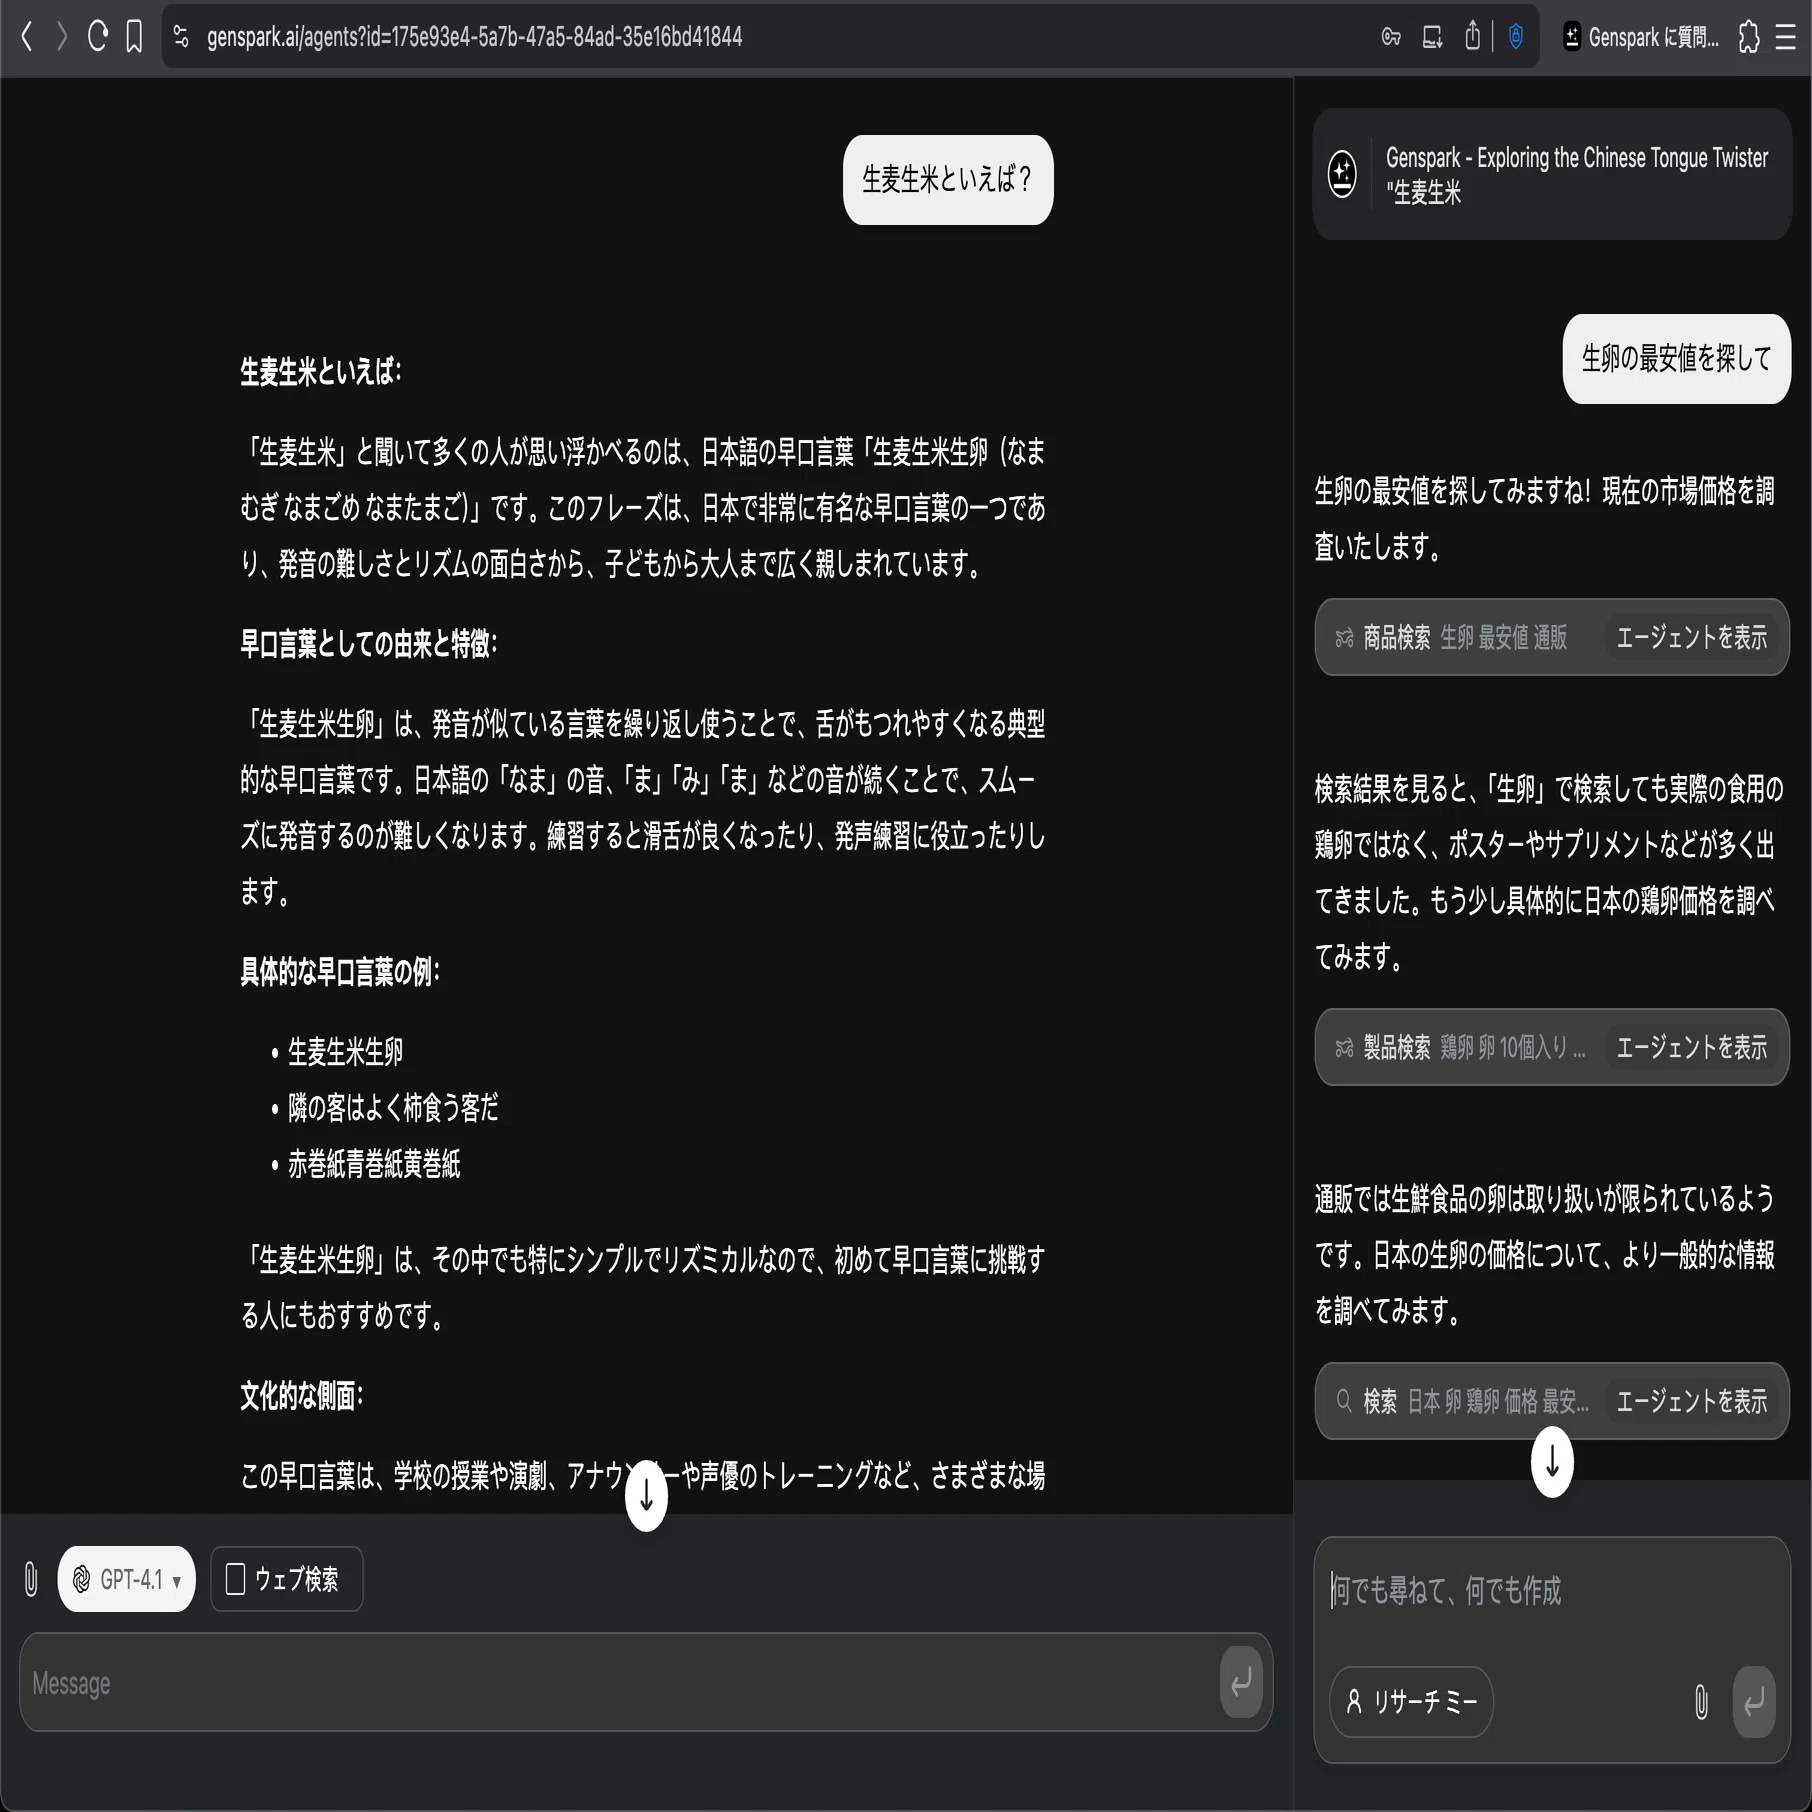Send message with side panel send button
1812x1812 pixels.
(x=1754, y=1701)
